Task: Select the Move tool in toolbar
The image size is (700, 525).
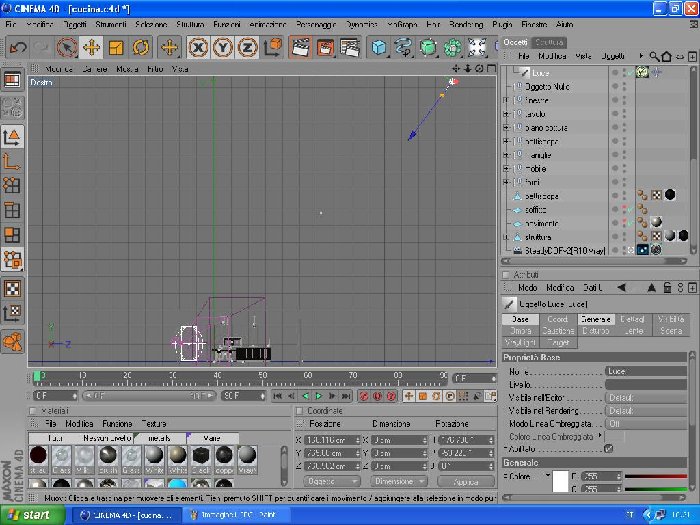Action: pyautogui.click(x=91, y=47)
